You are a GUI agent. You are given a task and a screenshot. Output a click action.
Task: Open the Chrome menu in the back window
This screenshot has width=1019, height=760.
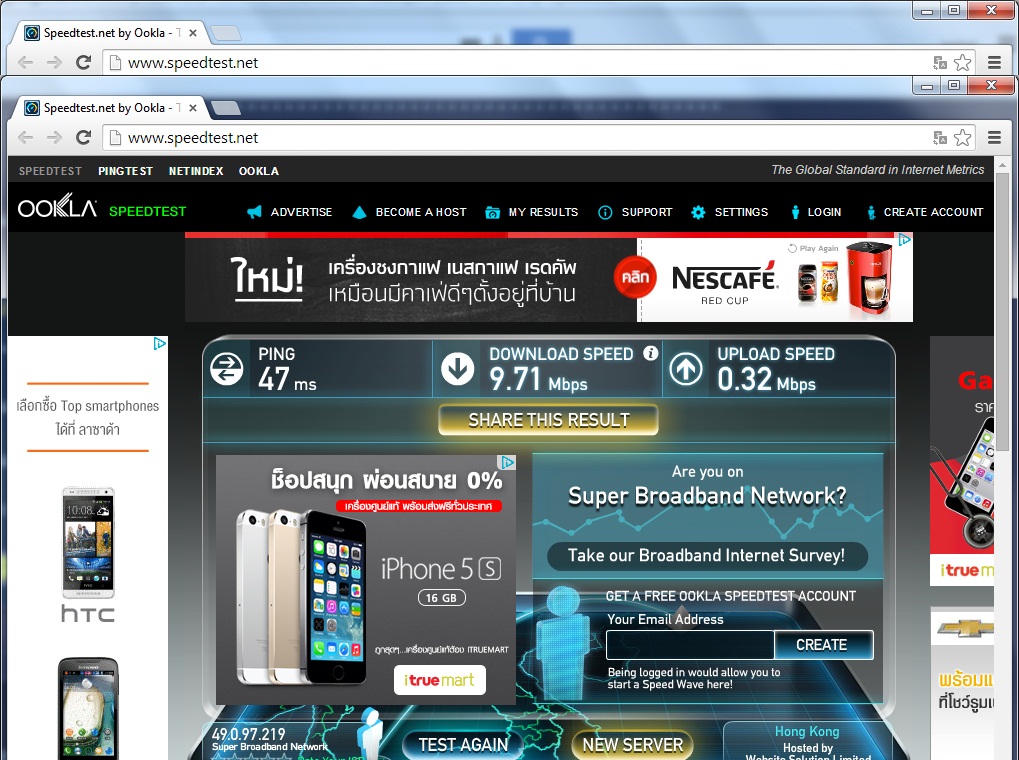point(994,62)
